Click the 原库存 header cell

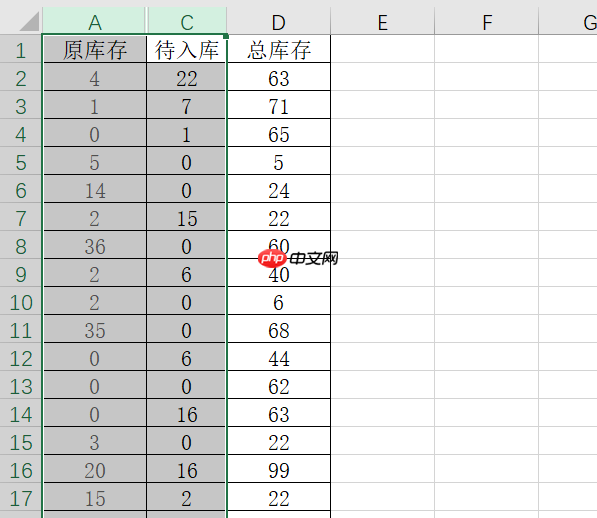click(95, 49)
